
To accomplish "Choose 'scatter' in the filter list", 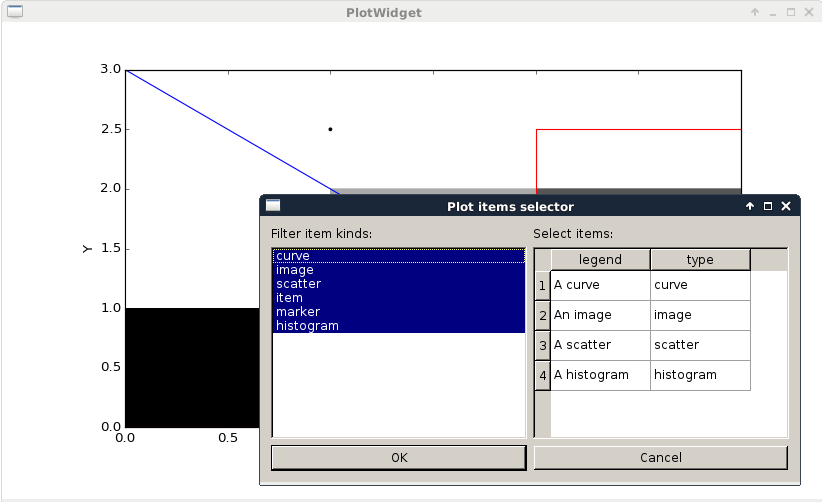I will (x=398, y=284).
